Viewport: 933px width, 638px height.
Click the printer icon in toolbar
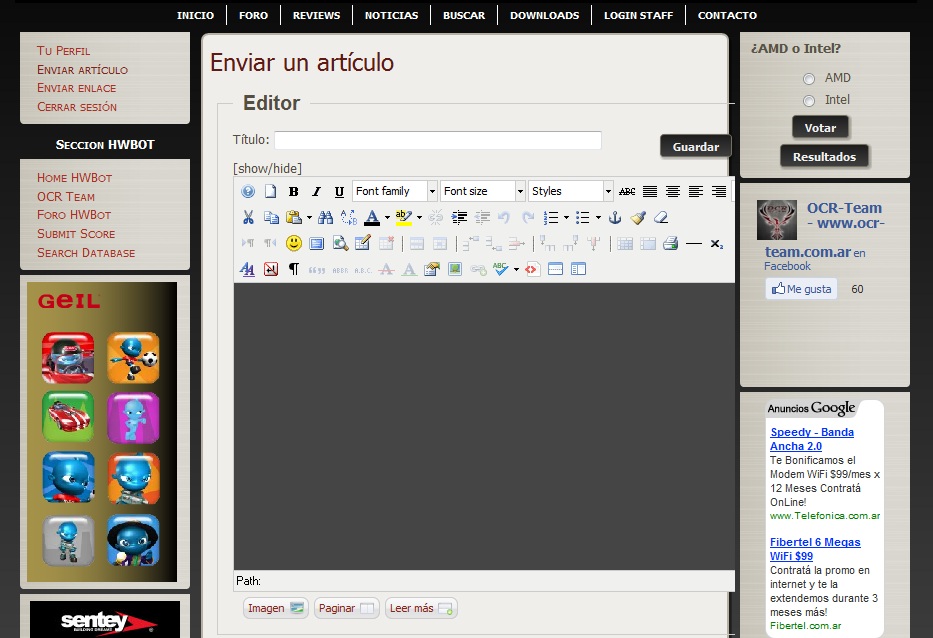pyautogui.click(x=670, y=243)
